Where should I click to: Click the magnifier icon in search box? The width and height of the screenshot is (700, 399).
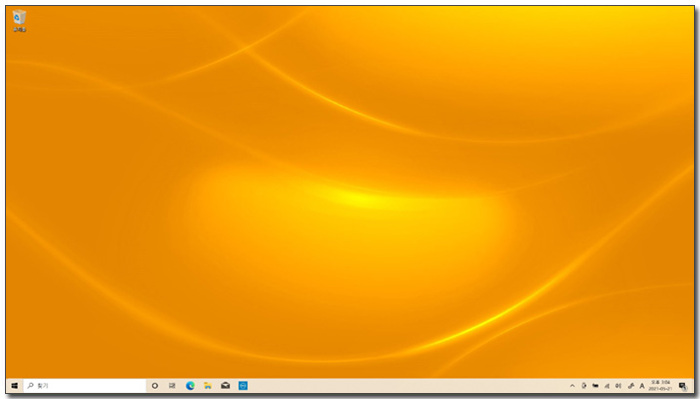(x=30, y=386)
